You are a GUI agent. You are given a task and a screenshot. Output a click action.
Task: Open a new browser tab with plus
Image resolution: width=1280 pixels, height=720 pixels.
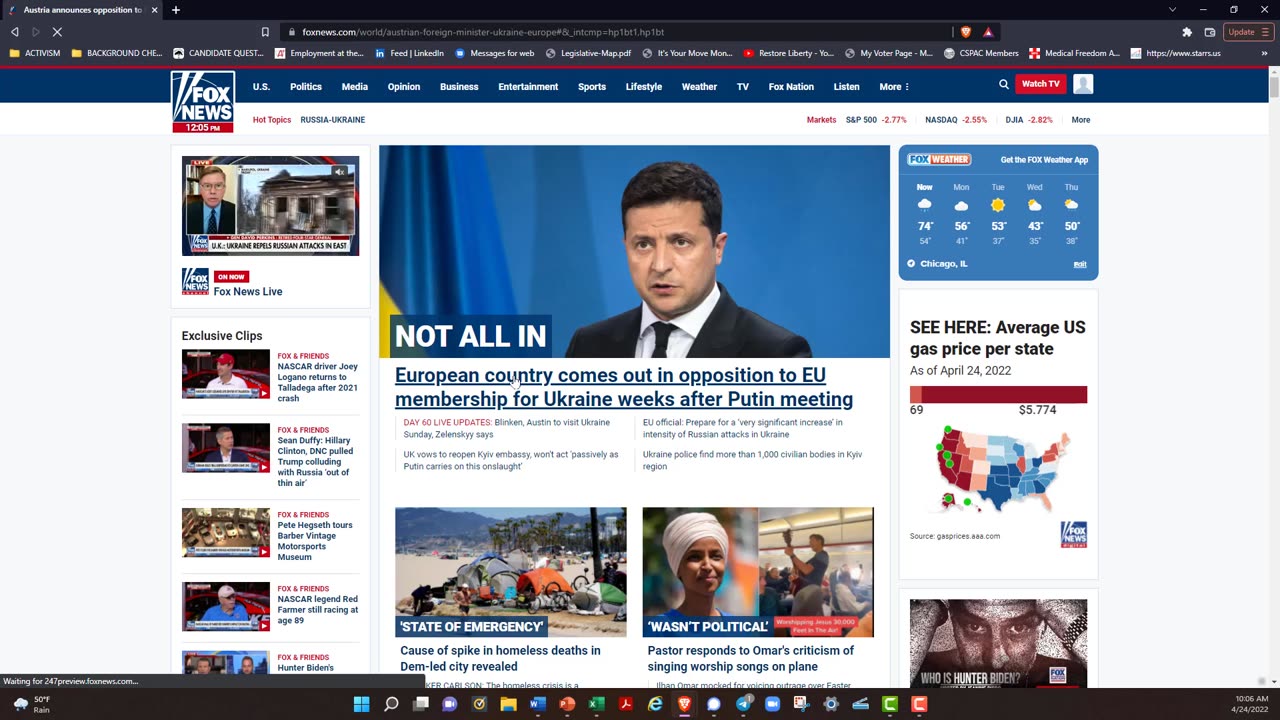[x=175, y=10]
